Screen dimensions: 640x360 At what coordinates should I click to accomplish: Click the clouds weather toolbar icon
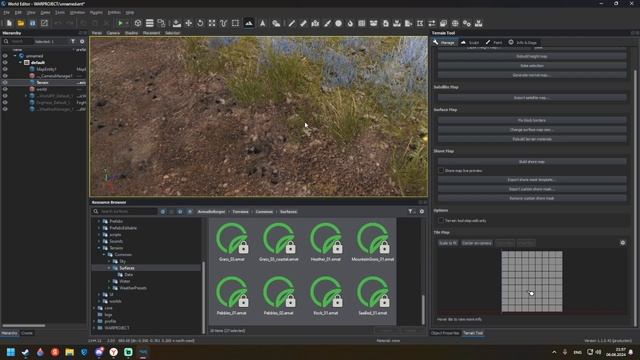click(x=276, y=23)
